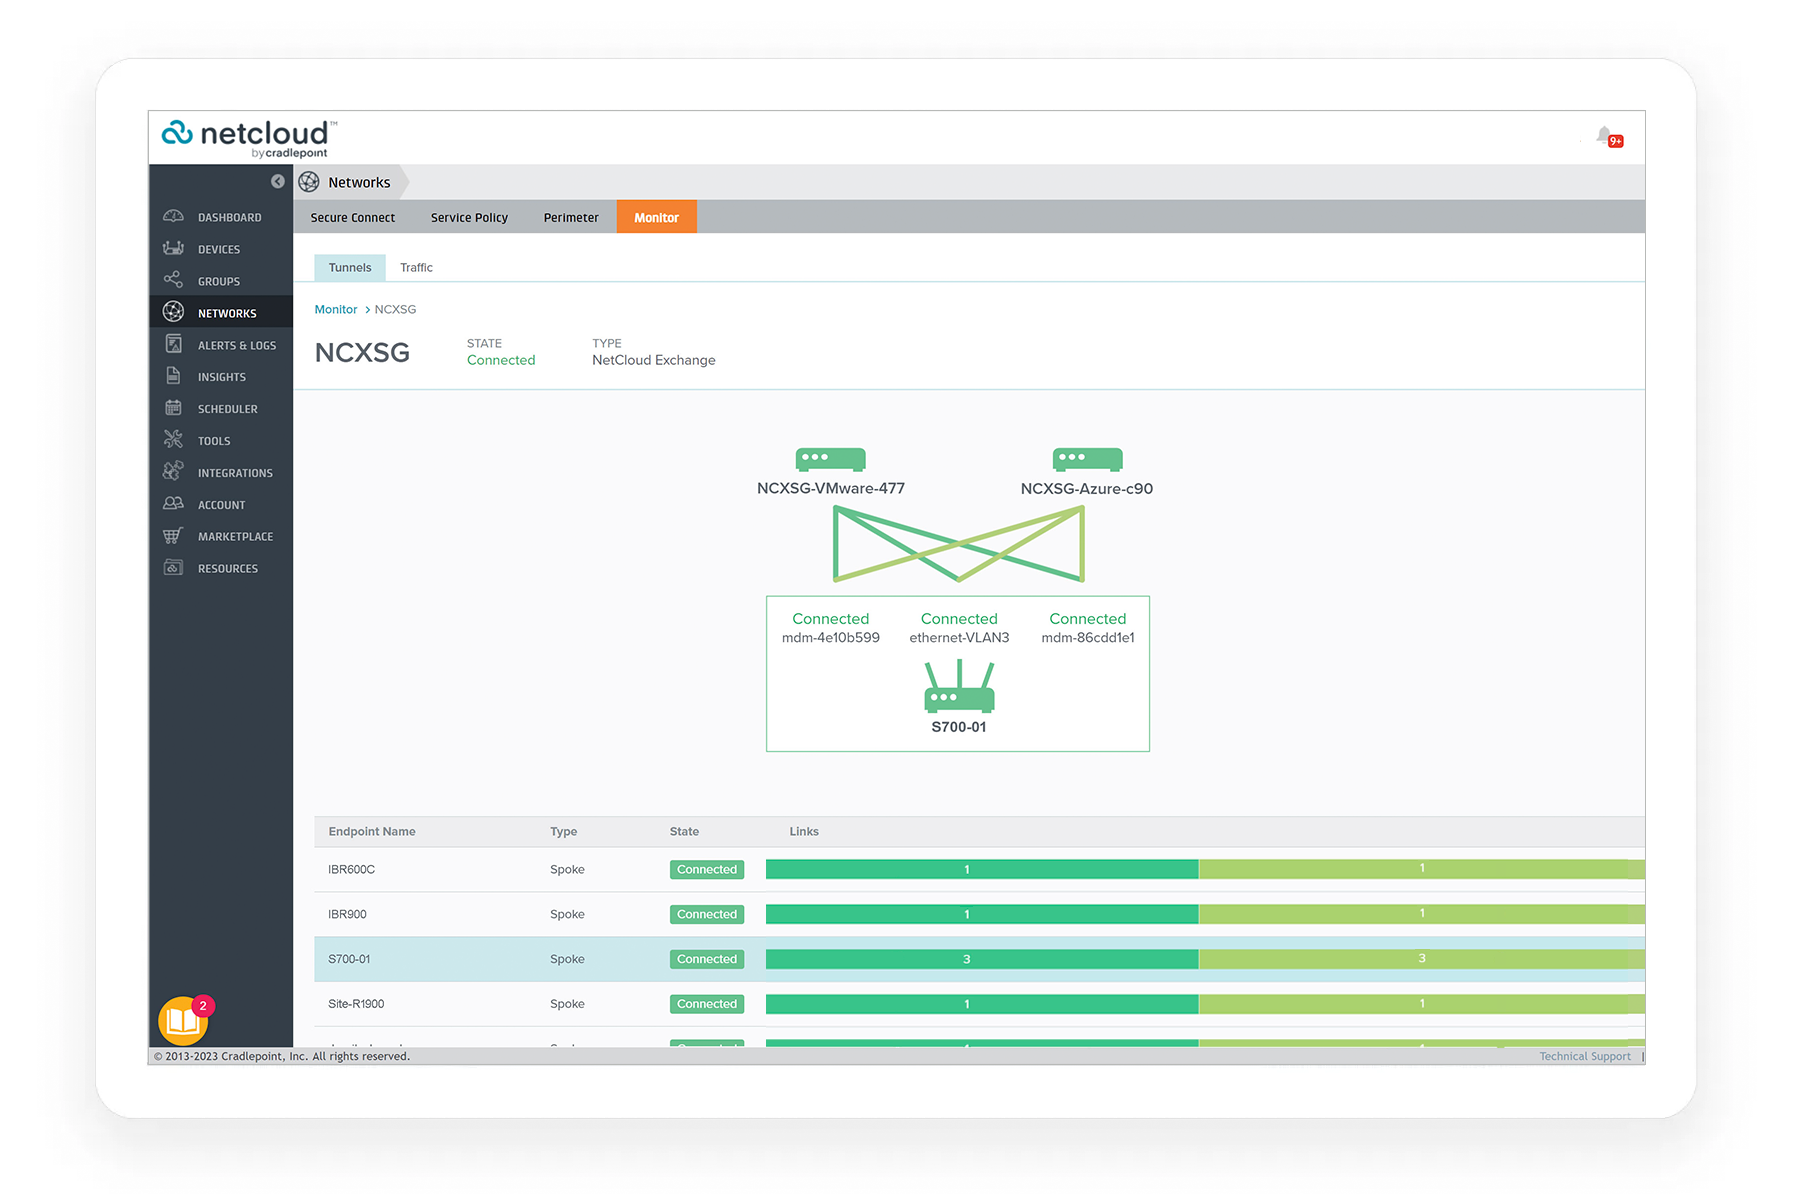The height and width of the screenshot is (1194, 1803).
Task: Open the notifications bell
Action: click(1607, 137)
